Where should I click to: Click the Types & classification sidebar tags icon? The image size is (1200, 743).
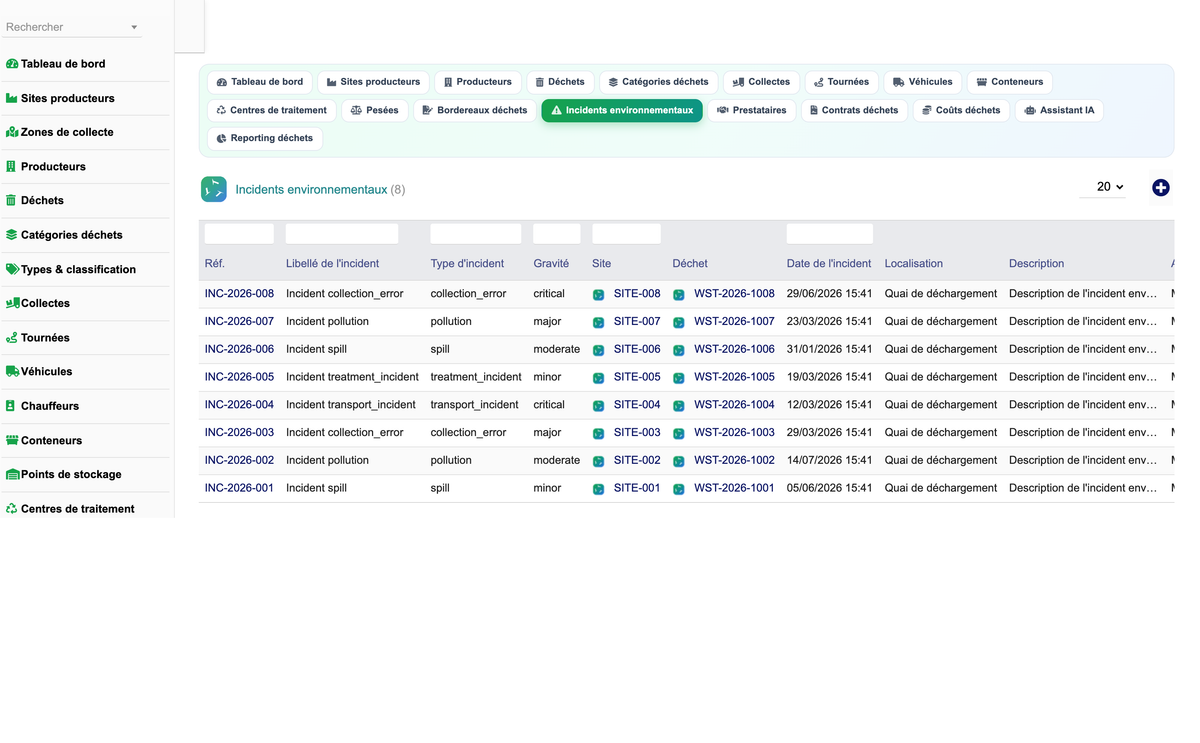[x=13, y=269]
